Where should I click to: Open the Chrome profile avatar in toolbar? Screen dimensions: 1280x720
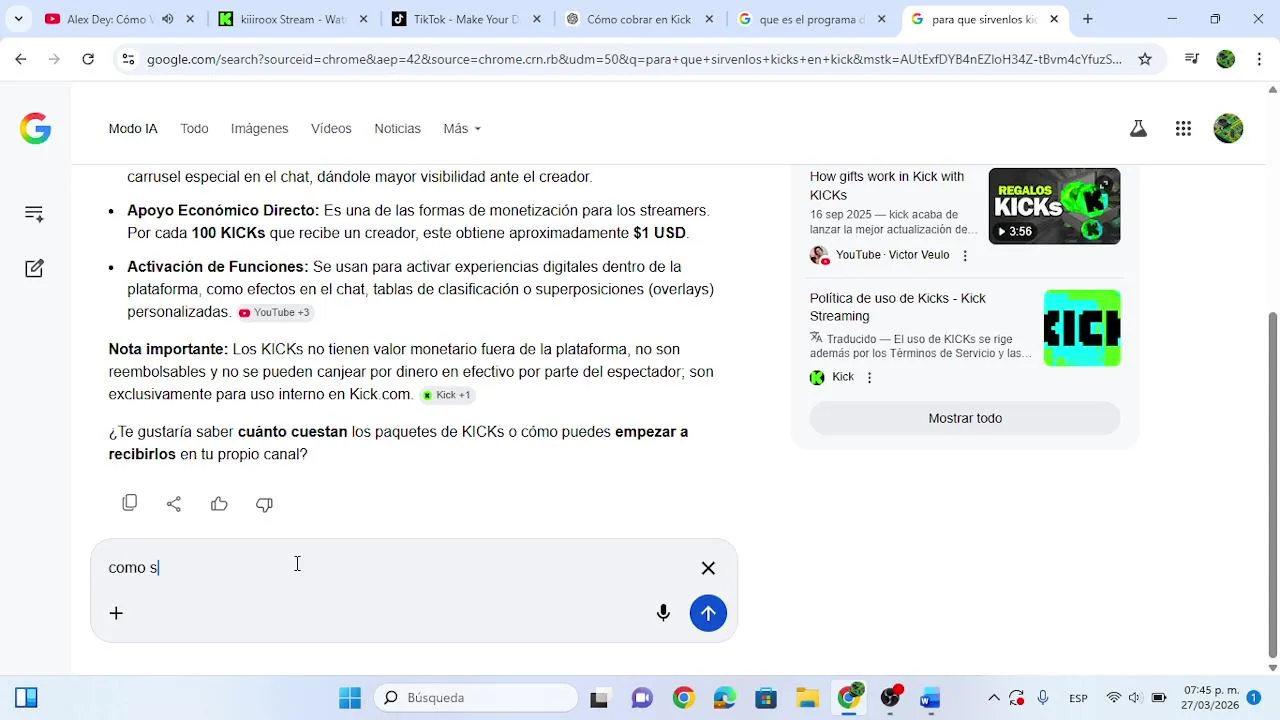click(1226, 59)
